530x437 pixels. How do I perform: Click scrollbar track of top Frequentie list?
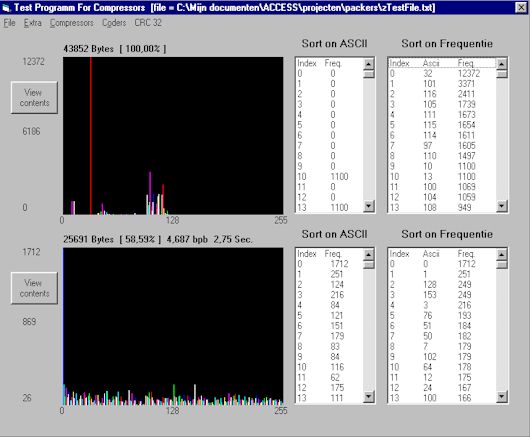pyautogui.click(x=502, y=139)
